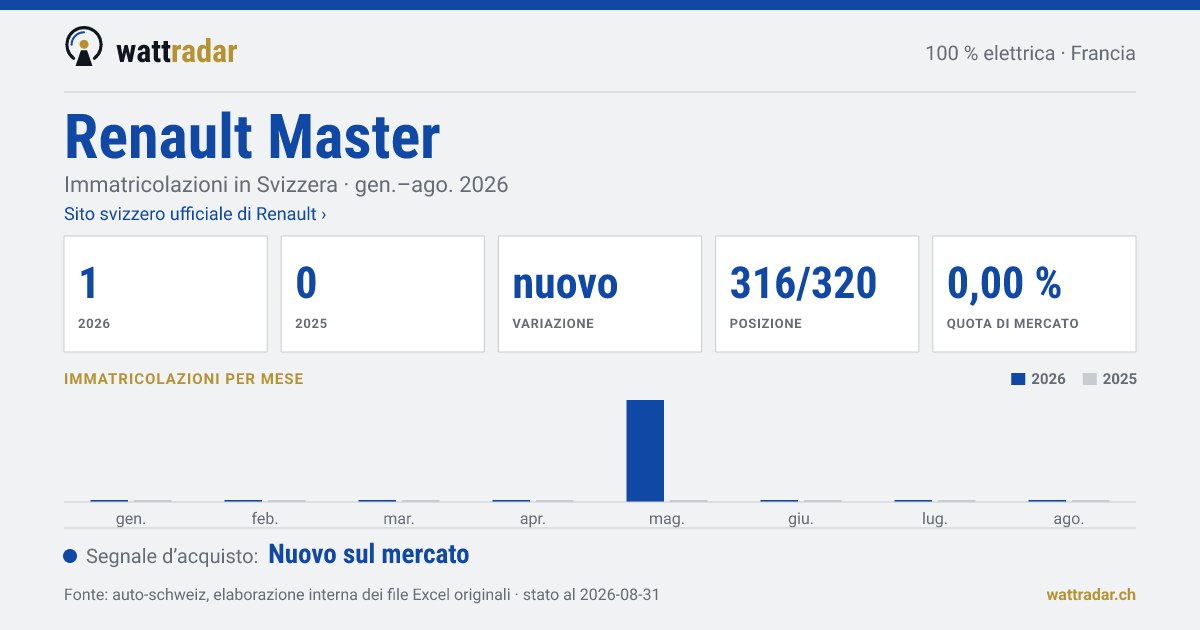Click the 'gen.' month label
1200x630 pixels.
(x=131, y=519)
